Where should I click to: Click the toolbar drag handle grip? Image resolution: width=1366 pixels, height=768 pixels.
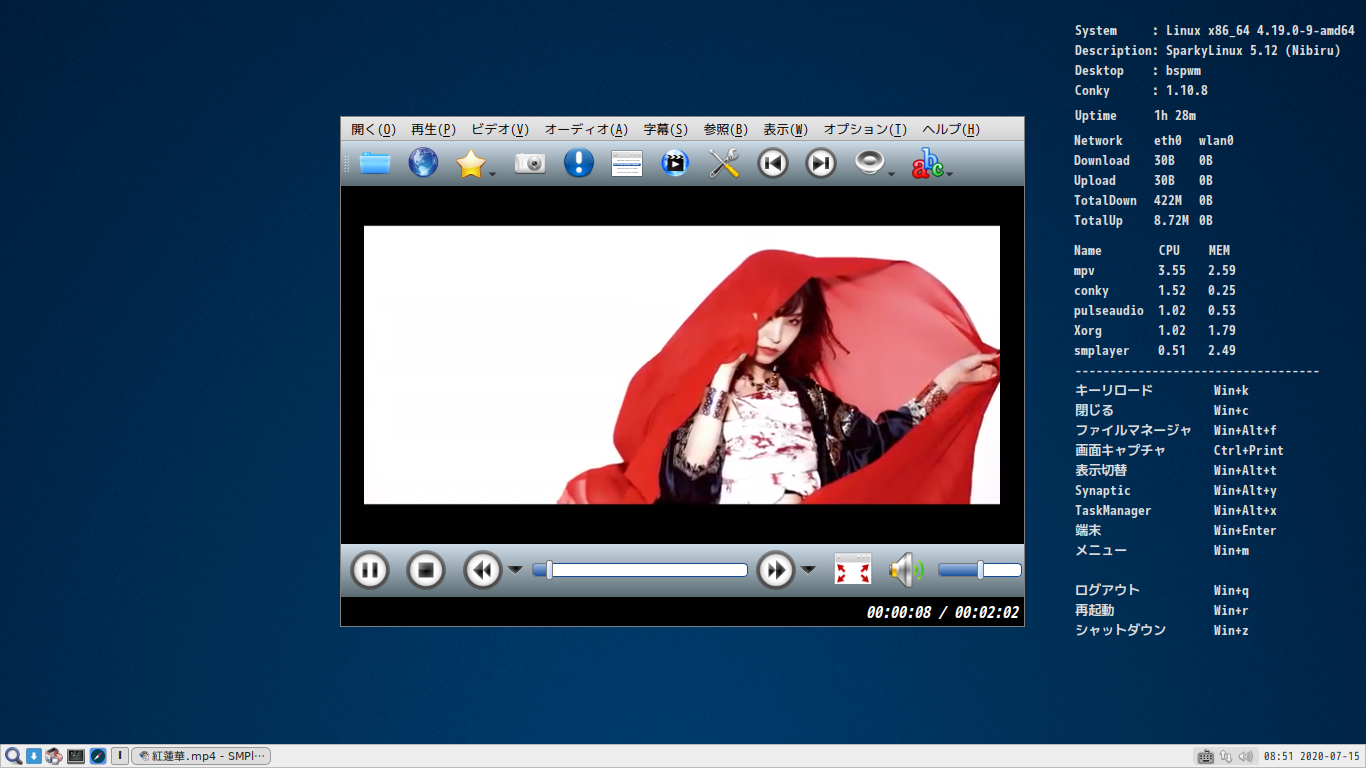click(x=347, y=163)
